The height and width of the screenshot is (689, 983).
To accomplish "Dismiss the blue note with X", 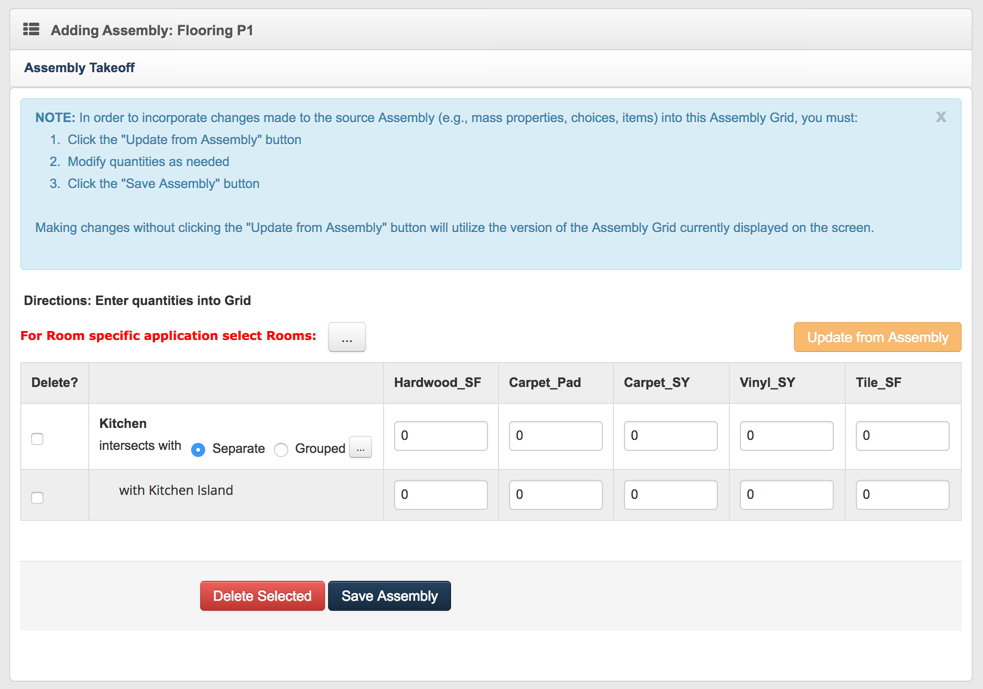I will point(940,117).
